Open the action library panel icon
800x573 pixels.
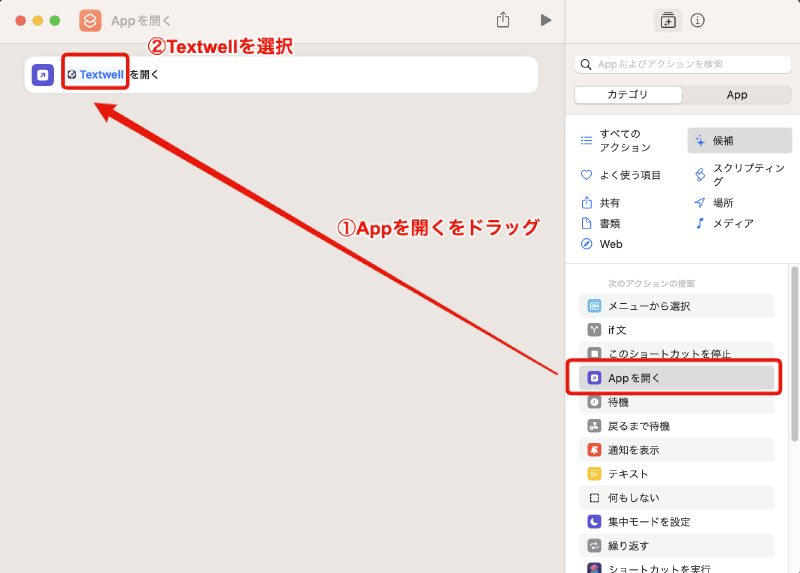(x=668, y=20)
